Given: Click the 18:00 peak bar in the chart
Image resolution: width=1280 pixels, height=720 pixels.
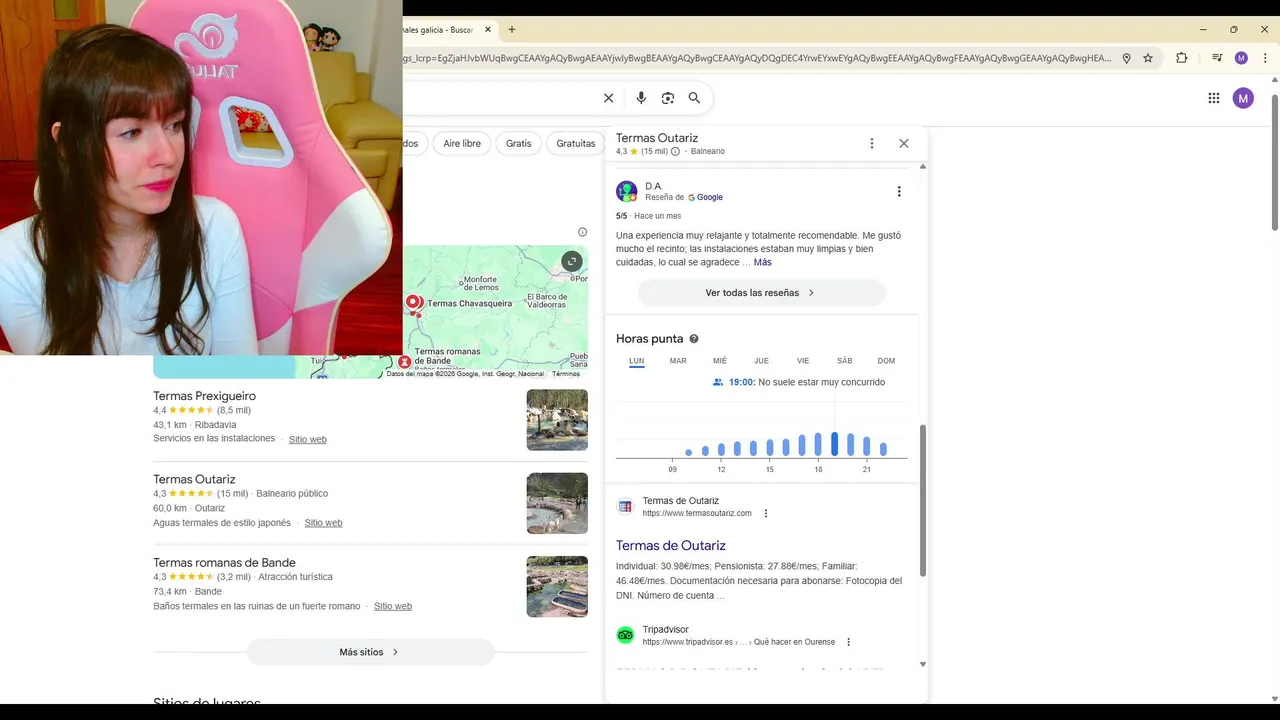Looking at the screenshot, I should (818, 444).
